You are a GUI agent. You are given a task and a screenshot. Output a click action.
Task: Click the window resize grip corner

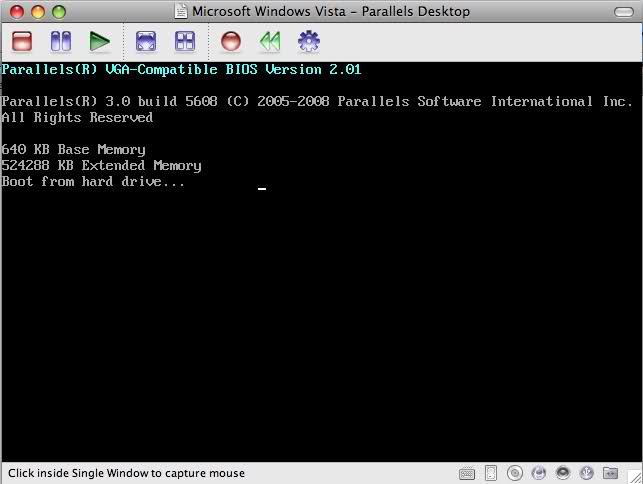pyautogui.click(x=636, y=477)
